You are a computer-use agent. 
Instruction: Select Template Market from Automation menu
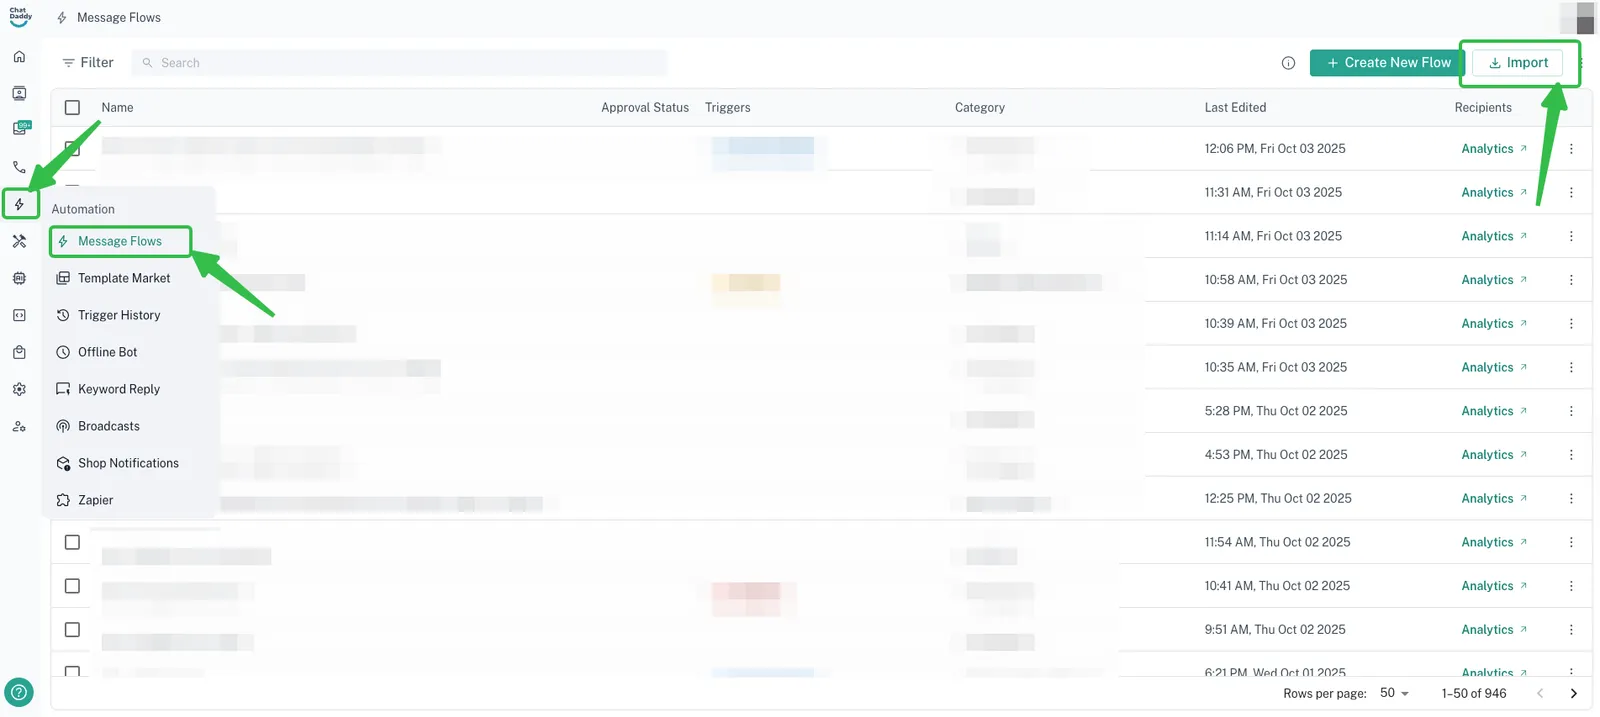pos(124,278)
